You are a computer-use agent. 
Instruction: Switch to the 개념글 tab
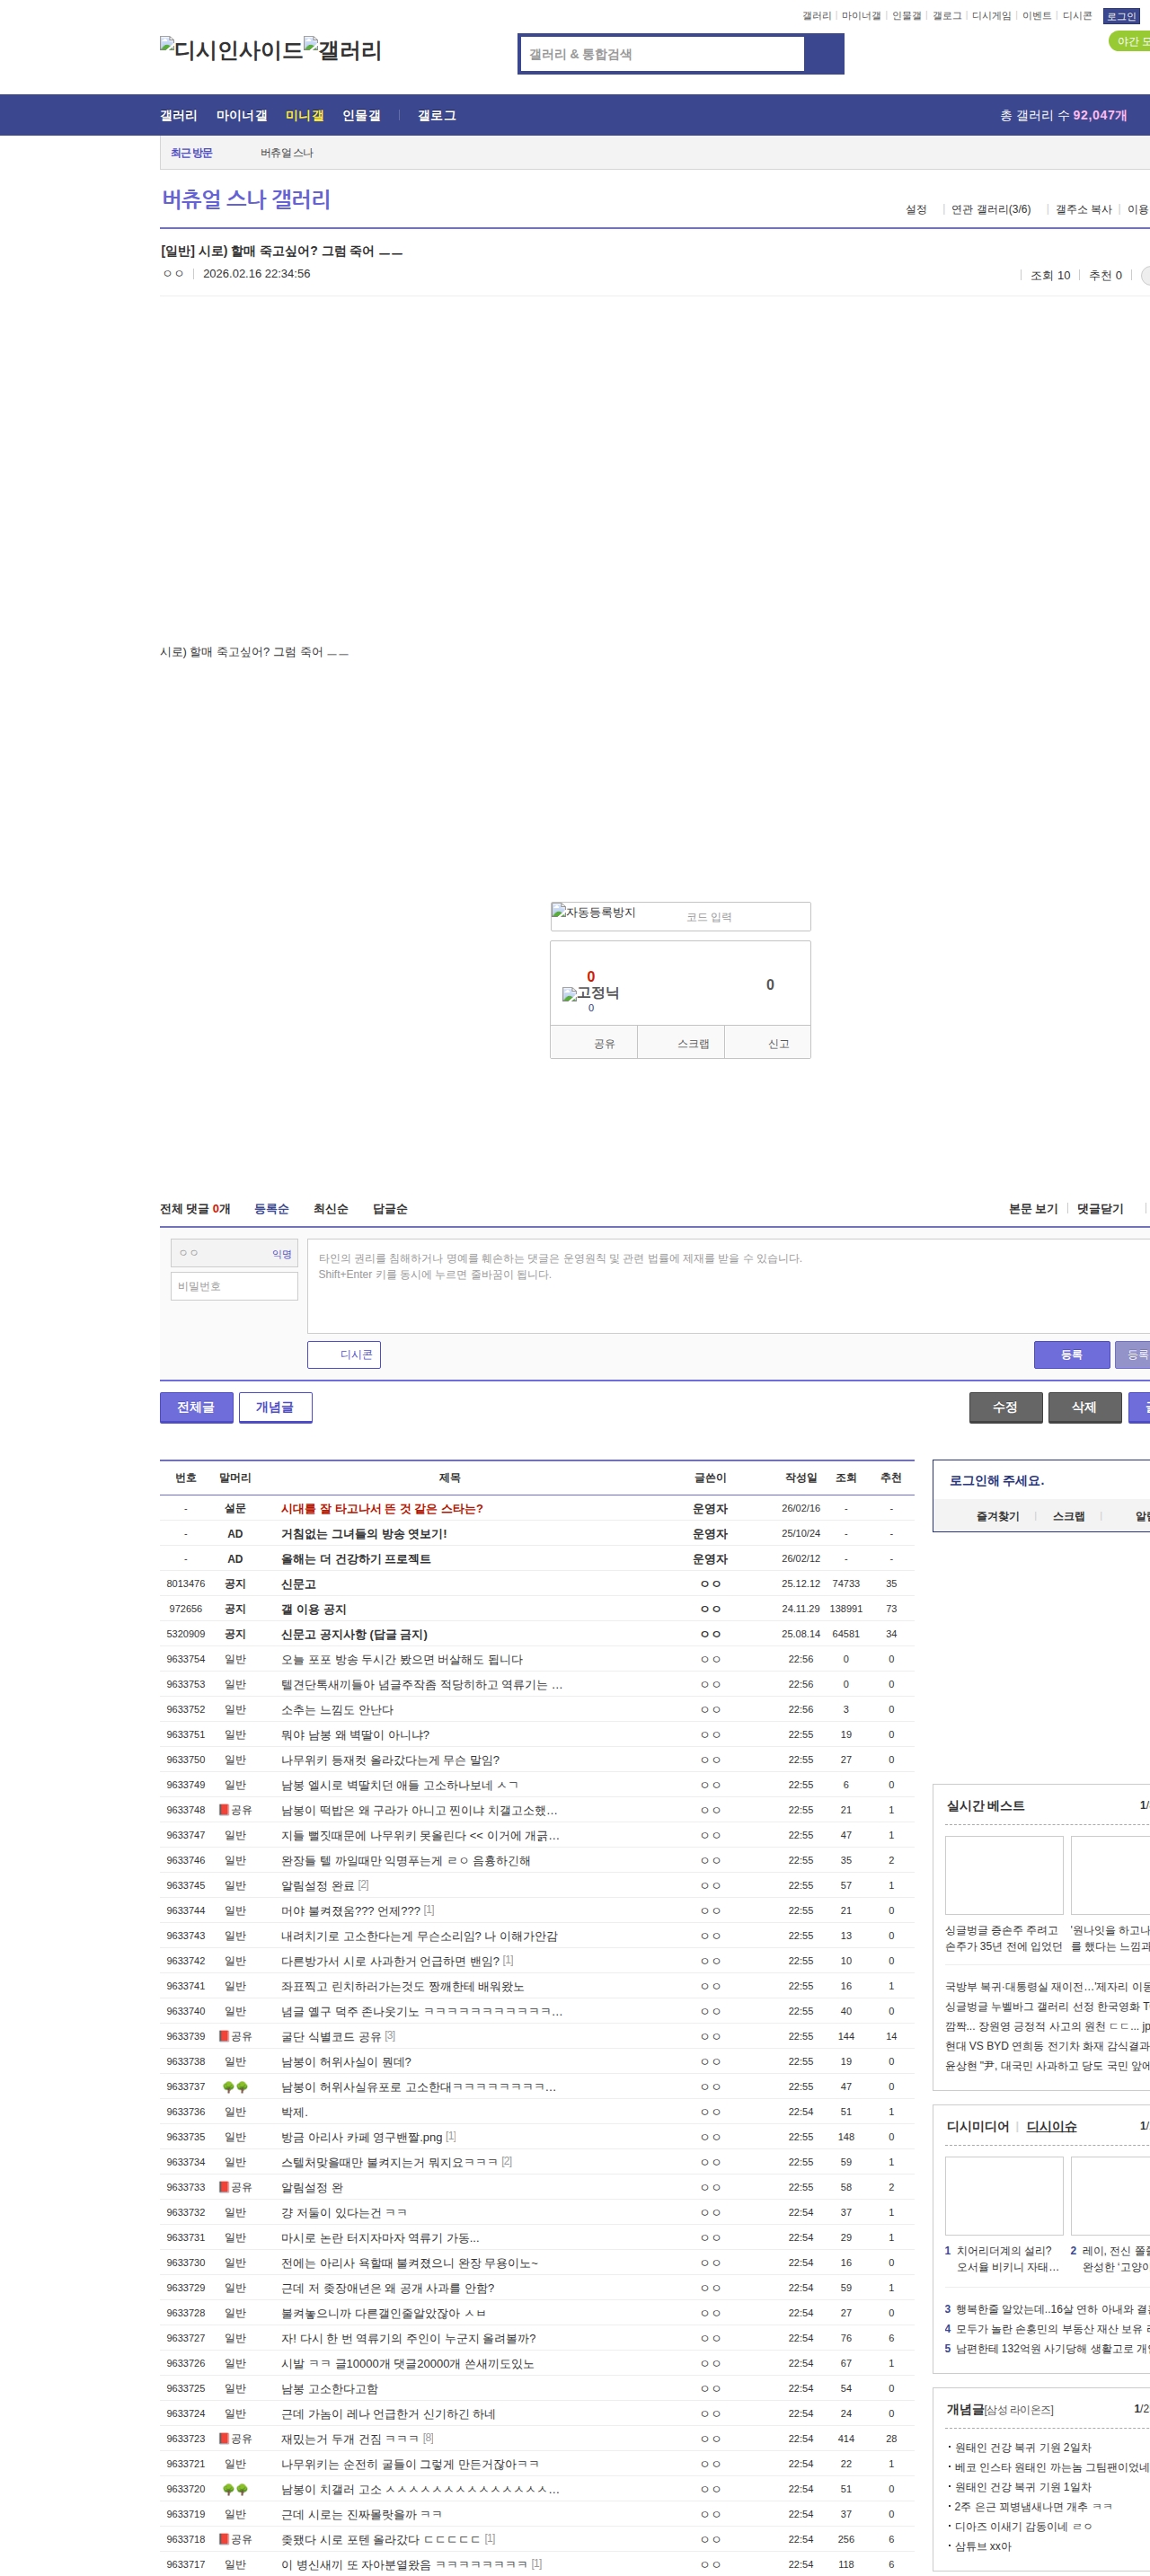[x=275, y=1407]
